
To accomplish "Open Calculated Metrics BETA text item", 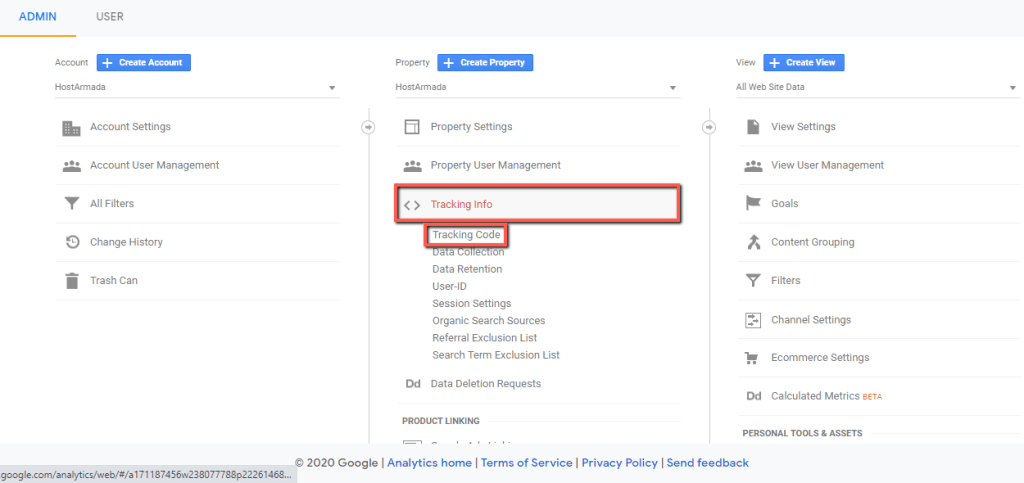I will [x=826, y=396].
